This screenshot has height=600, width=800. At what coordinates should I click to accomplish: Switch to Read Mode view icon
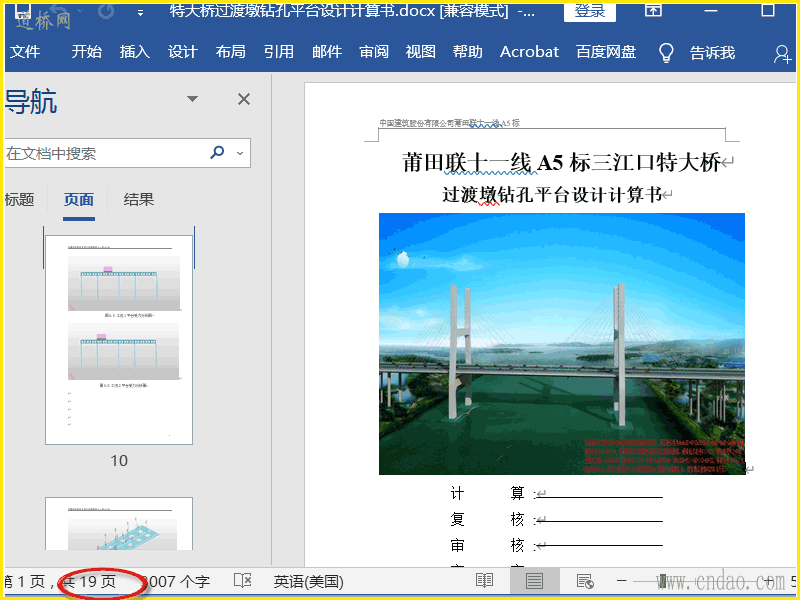pyautogui.click(x=484, y=581)
